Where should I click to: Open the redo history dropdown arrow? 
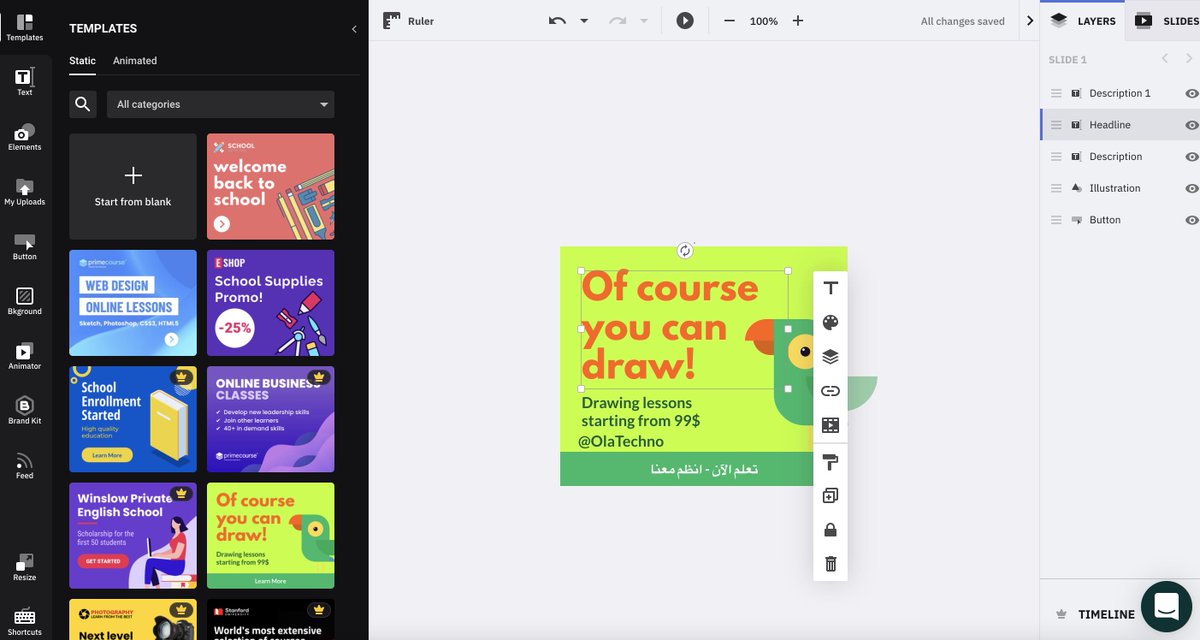[x=644, y=21]
